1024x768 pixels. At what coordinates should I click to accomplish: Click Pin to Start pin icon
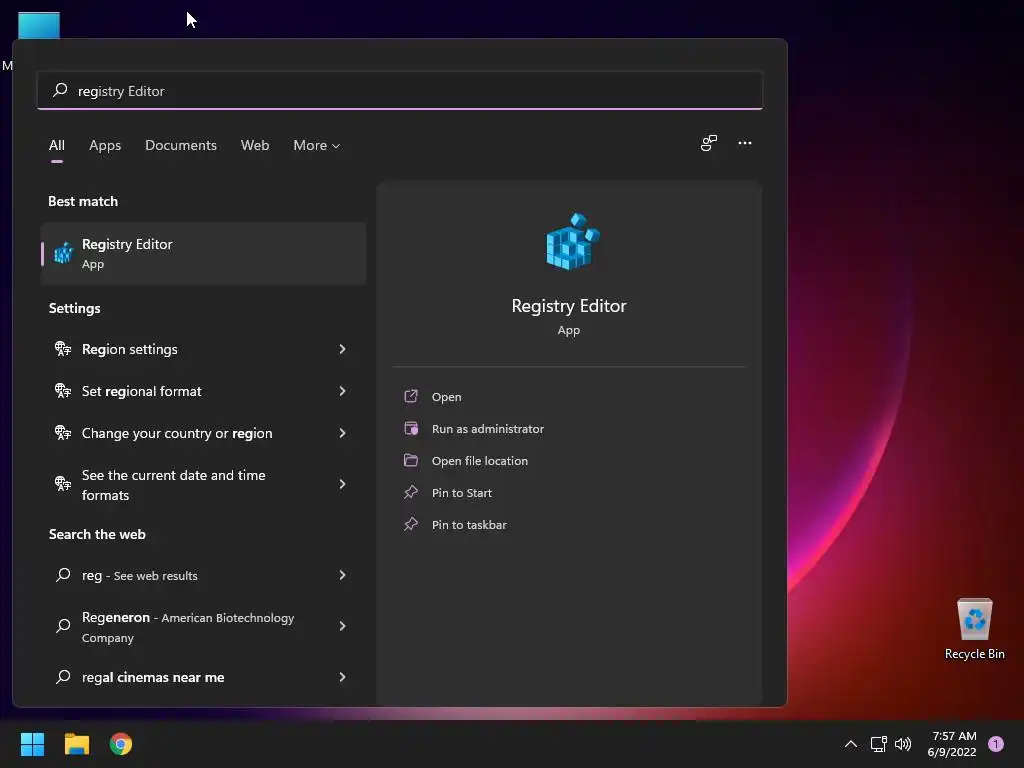point(411,492)
